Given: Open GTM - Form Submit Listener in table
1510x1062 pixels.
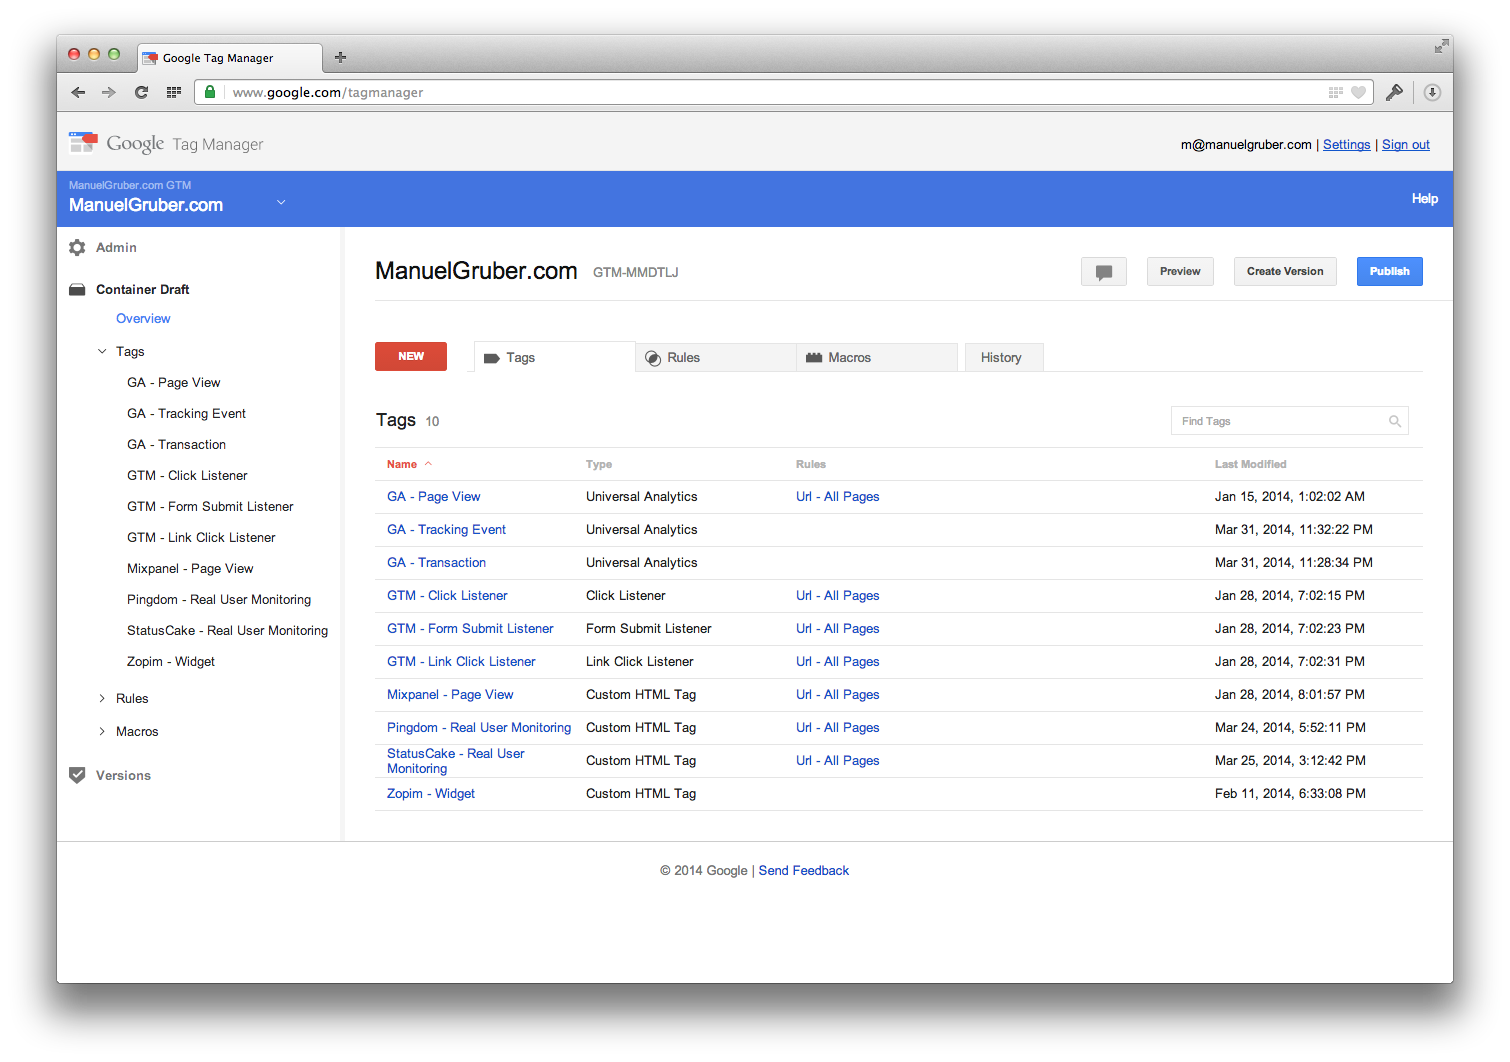Looking at the screenshot, I should point(470,629).
